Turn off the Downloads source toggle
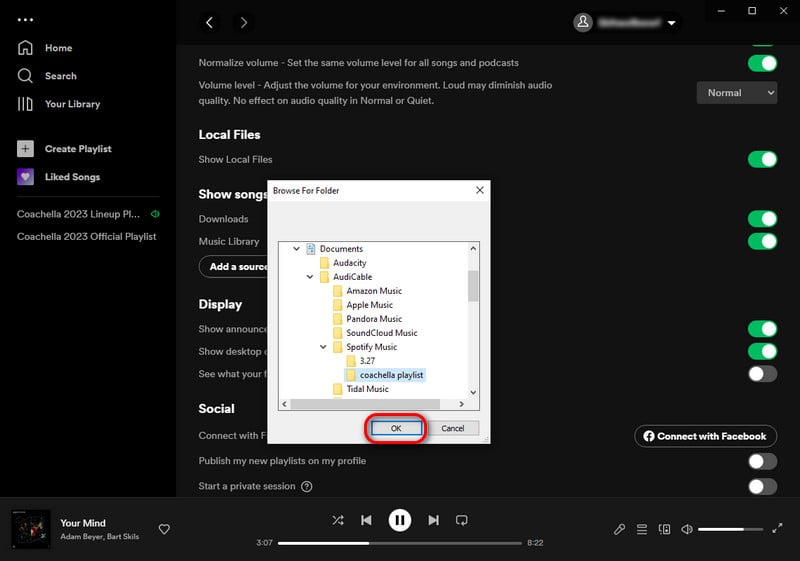The width and height of the screenshot is (800, 561). click(x=762, y=219)
